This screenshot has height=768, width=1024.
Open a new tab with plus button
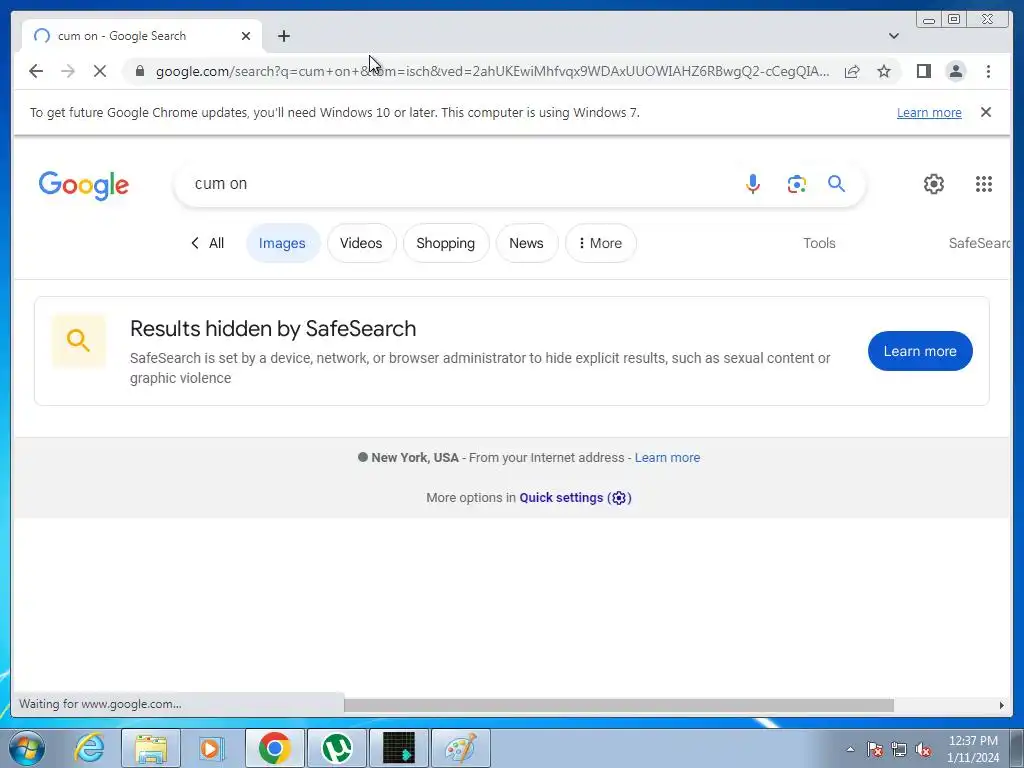click(x=283, y=36)
